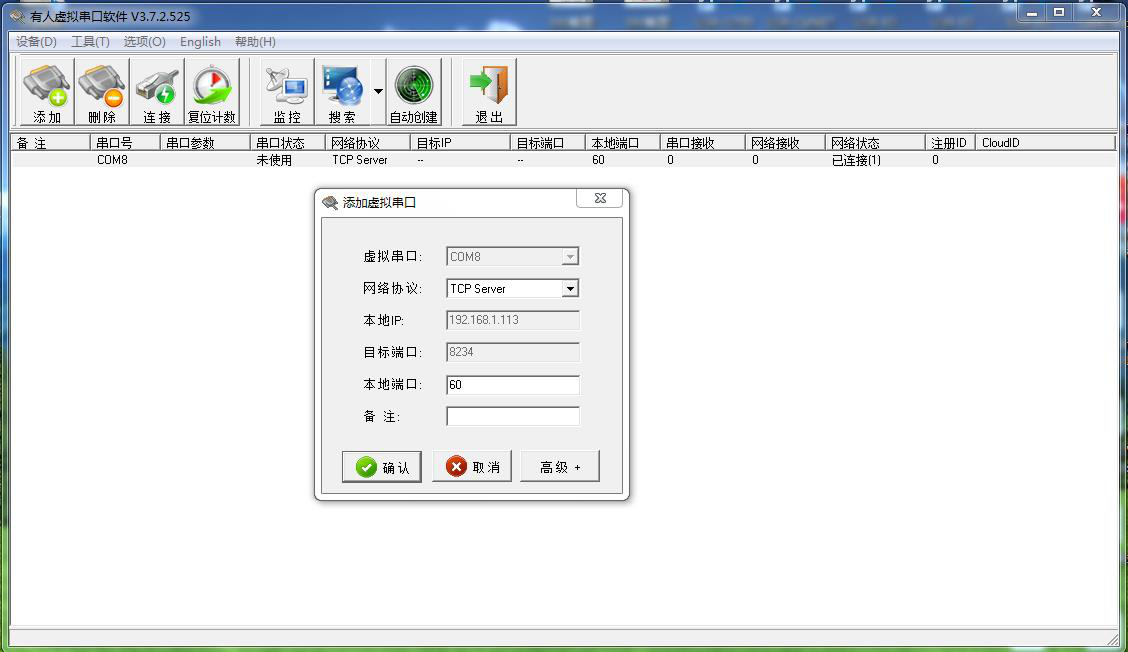Open the 工具(T) menu
The image size is (1128, 652).
tap(90, 42)
